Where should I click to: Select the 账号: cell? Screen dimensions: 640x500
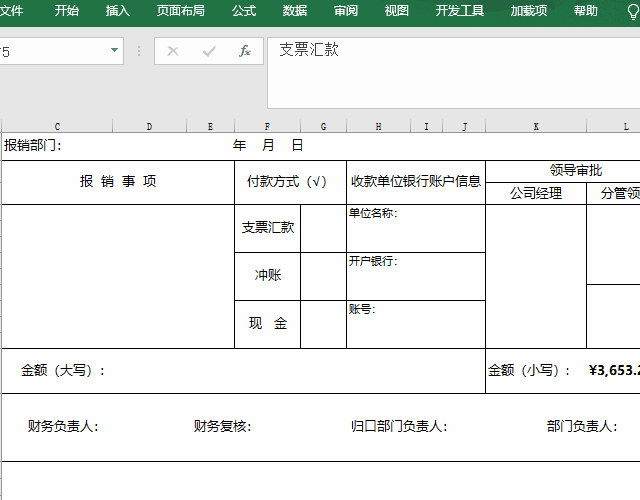point(416,324)
